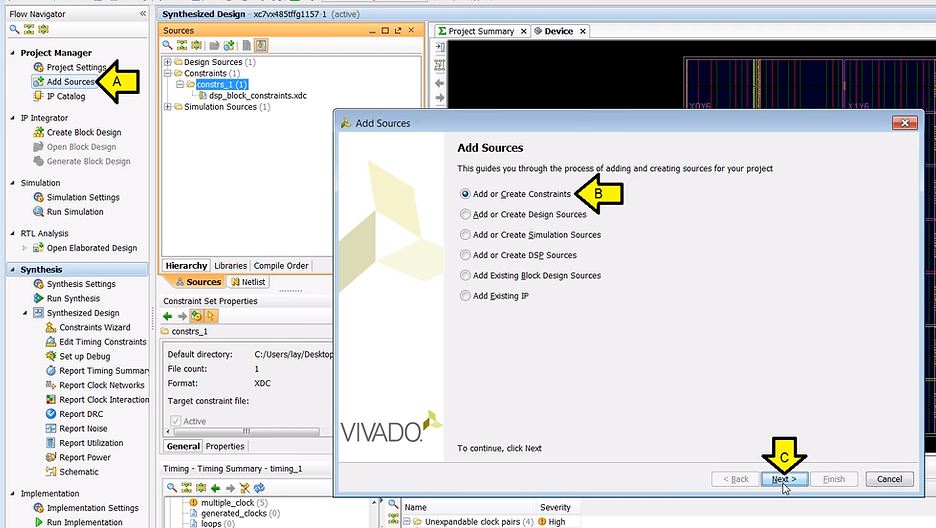The image size is (936, 528).
Task: Open Report DRC
Action: tap(81, 414)
